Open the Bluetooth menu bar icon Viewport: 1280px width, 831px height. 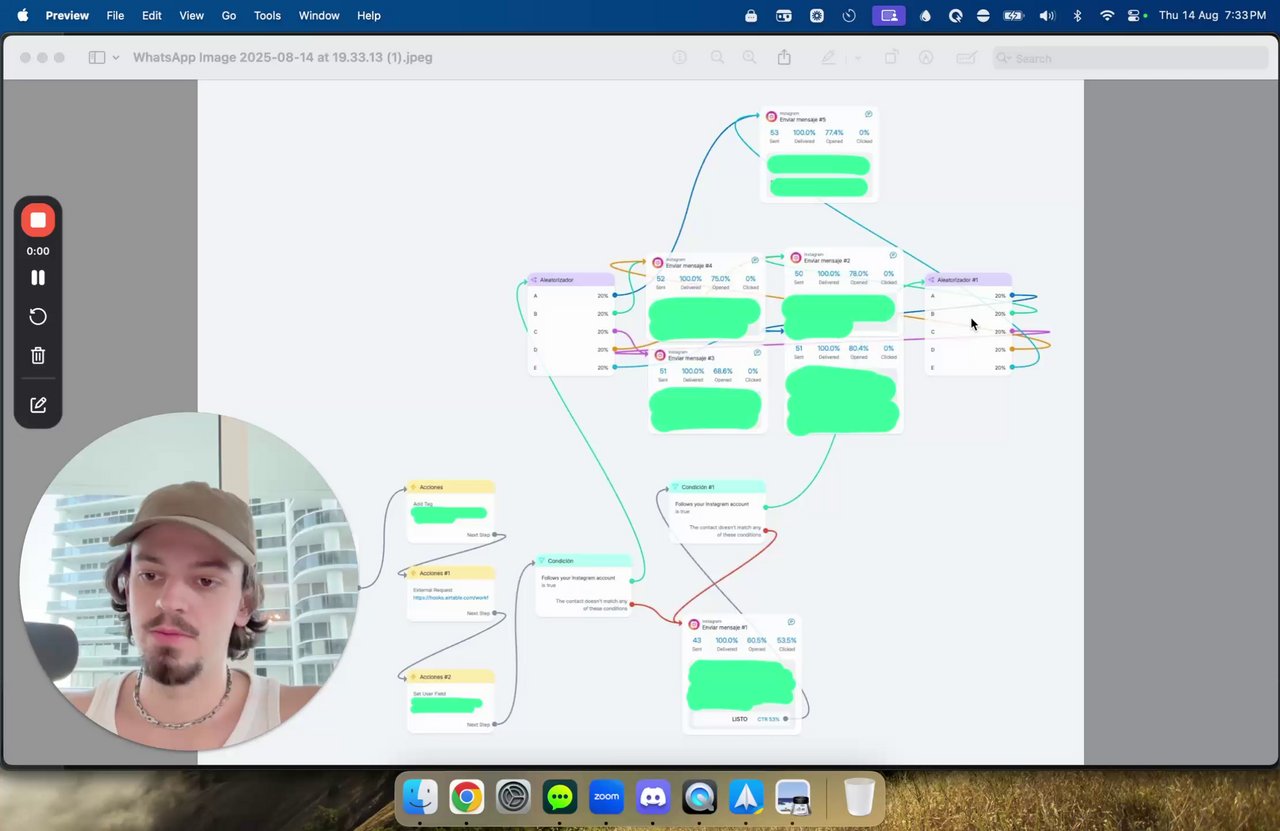pyautogui.click(x=1077, y=15)
